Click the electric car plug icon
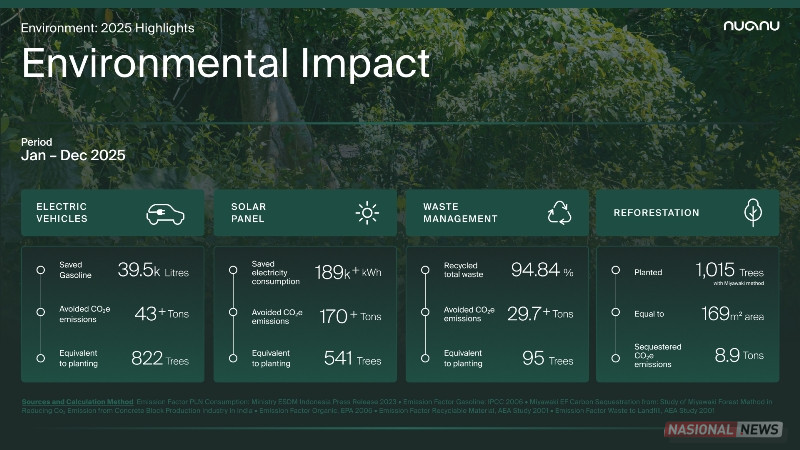800x450 pixels. pyautogui.click(x=167, y=213)
